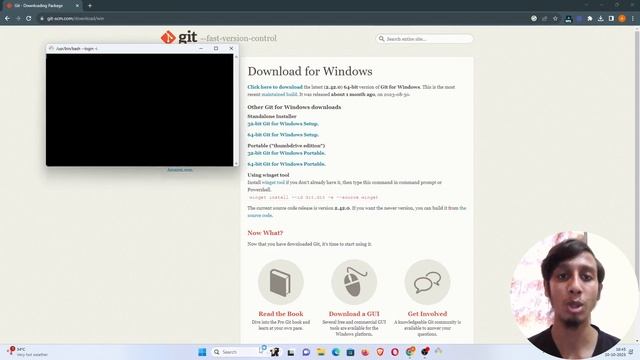Download 32-bit Git for Windows Portable
This screenshot has height=360, width=640.
coord(286,153)
